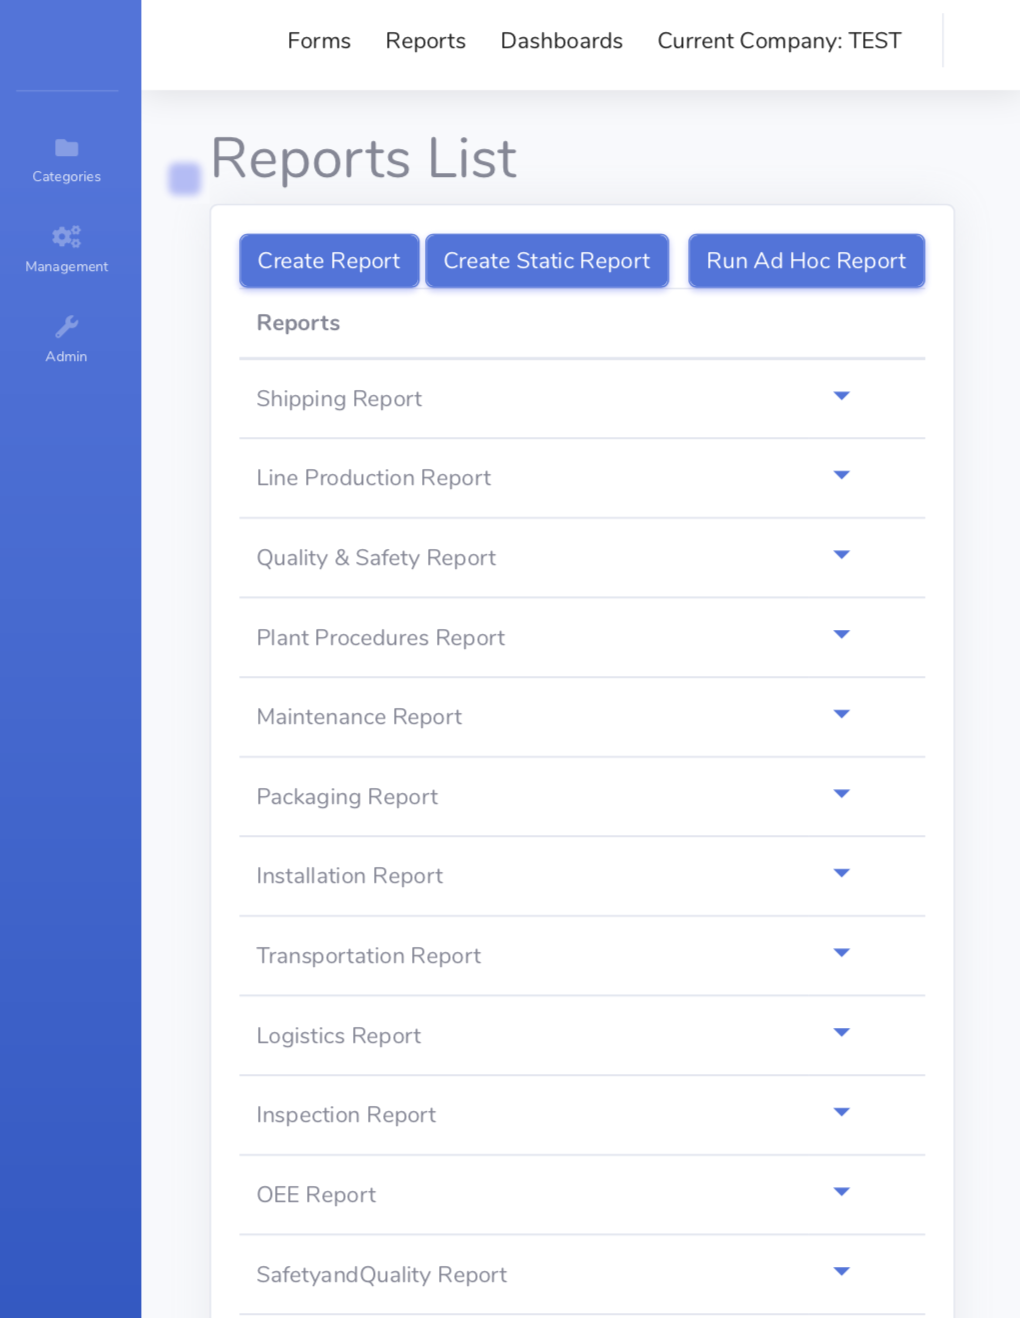This screenshot has height=1318, width=1020.
Task: Expand the SafetyandQuality Report entry
Action: (842, 1271)
